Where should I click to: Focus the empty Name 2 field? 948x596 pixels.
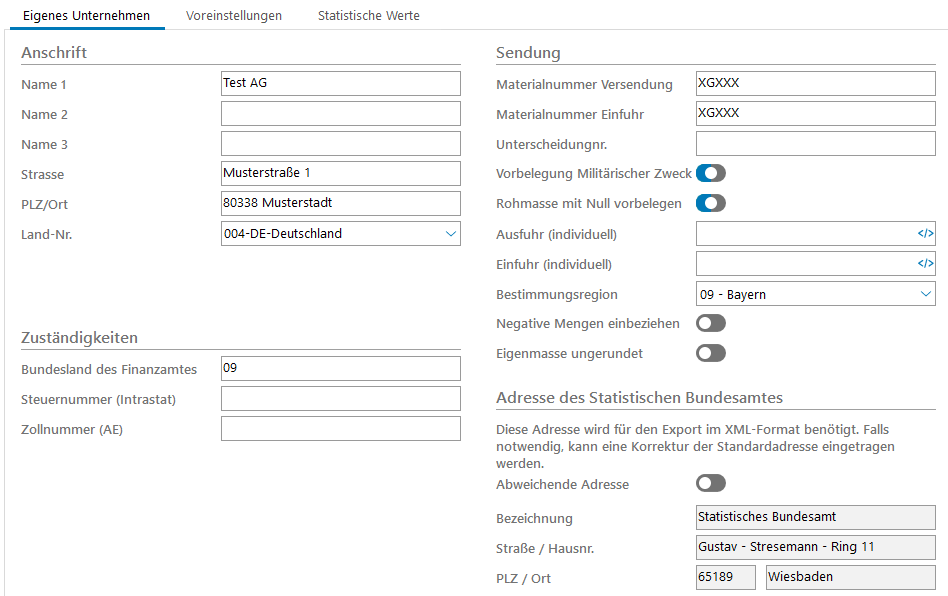tap(340, 114)
